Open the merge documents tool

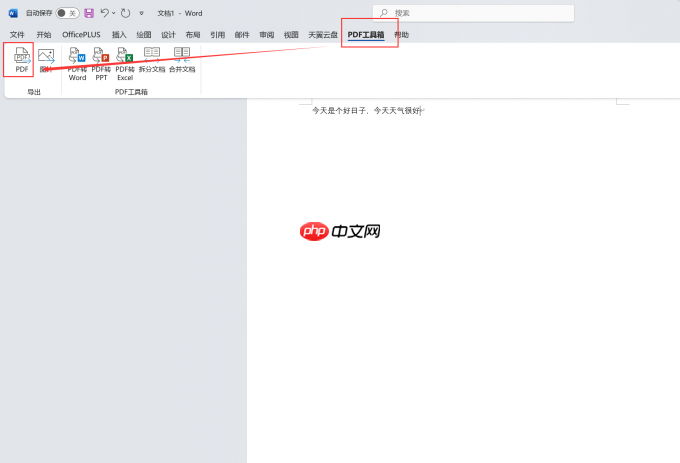pyautogui.click(x=182, y=60)
